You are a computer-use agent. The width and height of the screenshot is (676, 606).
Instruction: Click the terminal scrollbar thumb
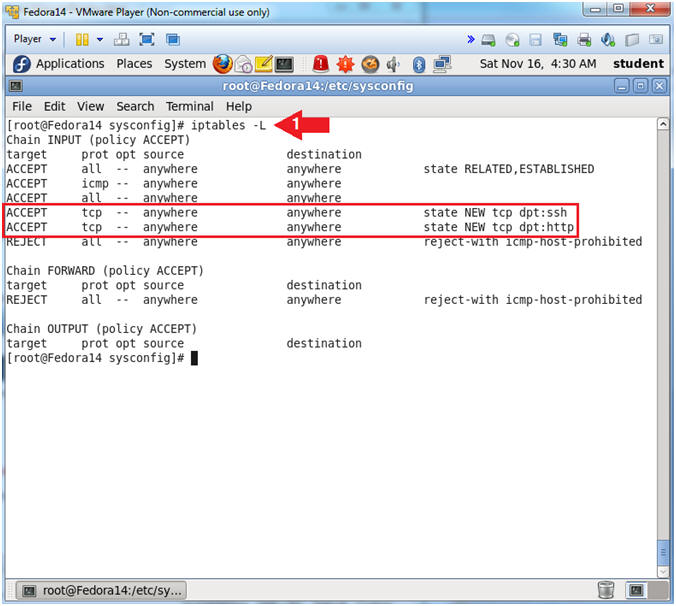click(x=663, y=552)
